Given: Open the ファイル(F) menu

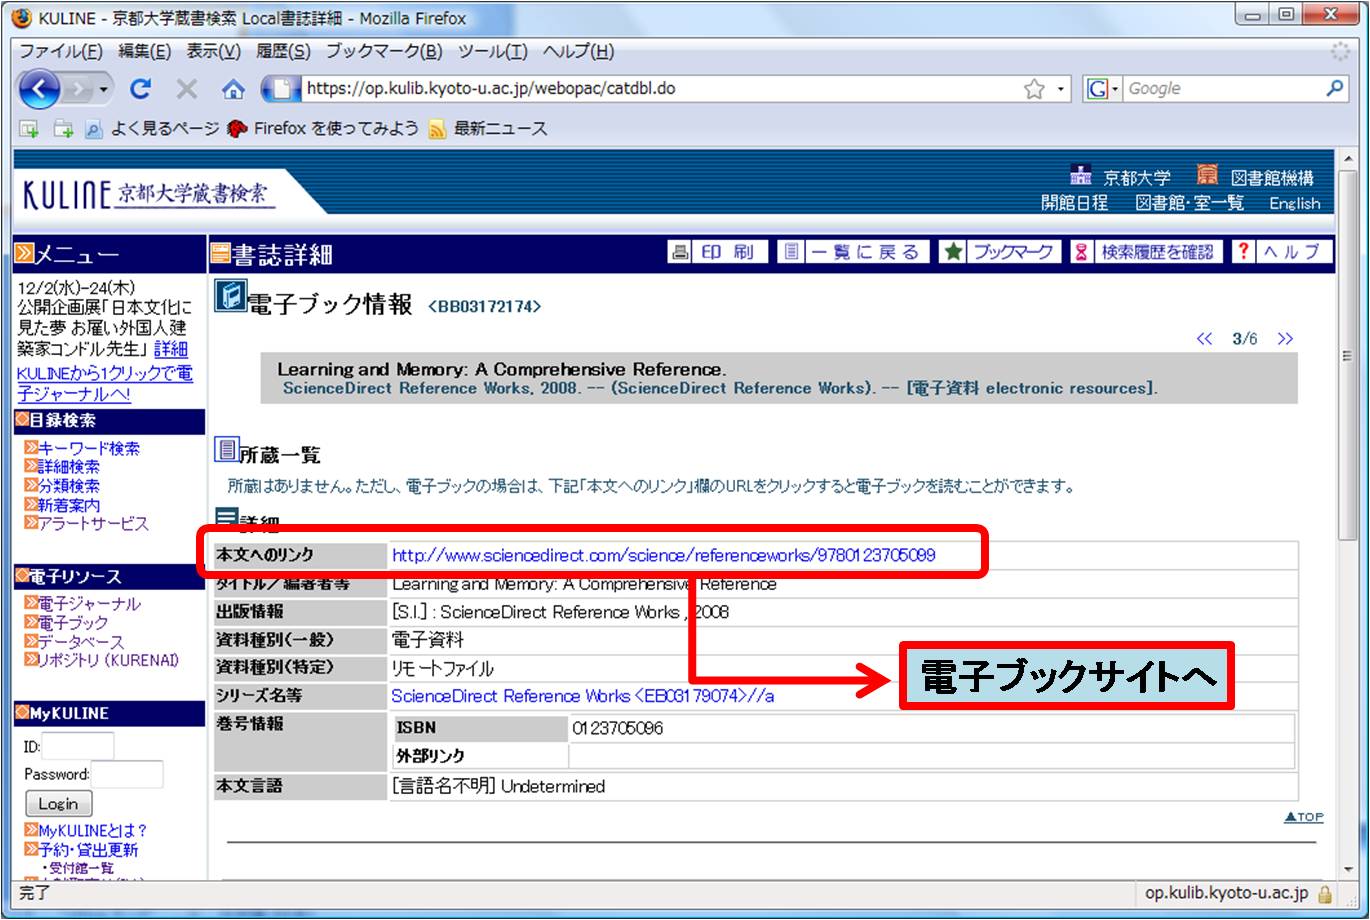Looking at the screenshot, I should (61, 51).
